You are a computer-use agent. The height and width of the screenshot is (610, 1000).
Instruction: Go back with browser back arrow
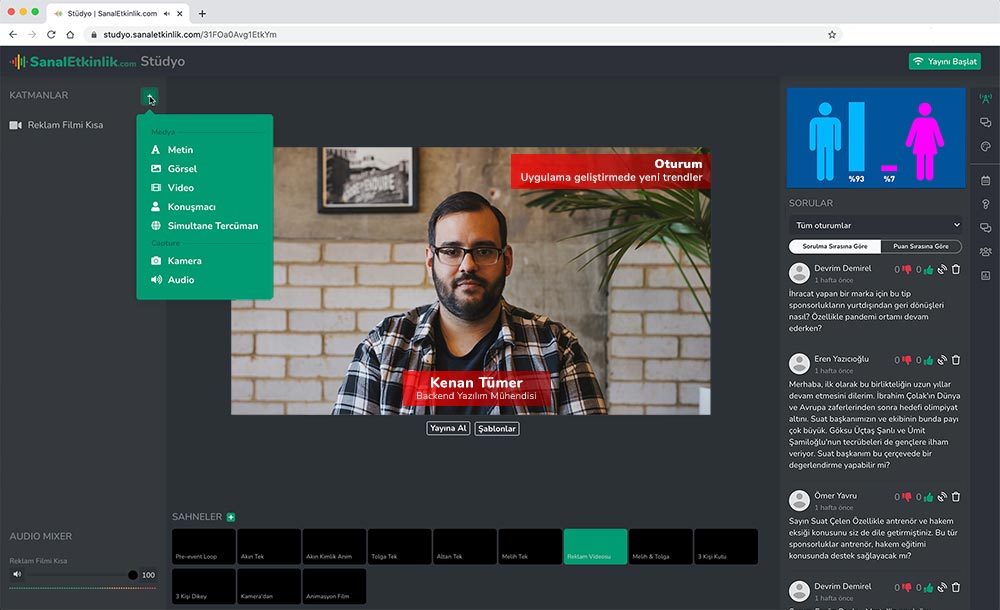(13, 34)
